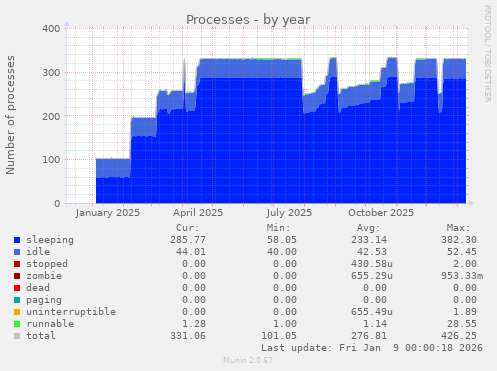Click the 'idle' legend label

[38, 252]
